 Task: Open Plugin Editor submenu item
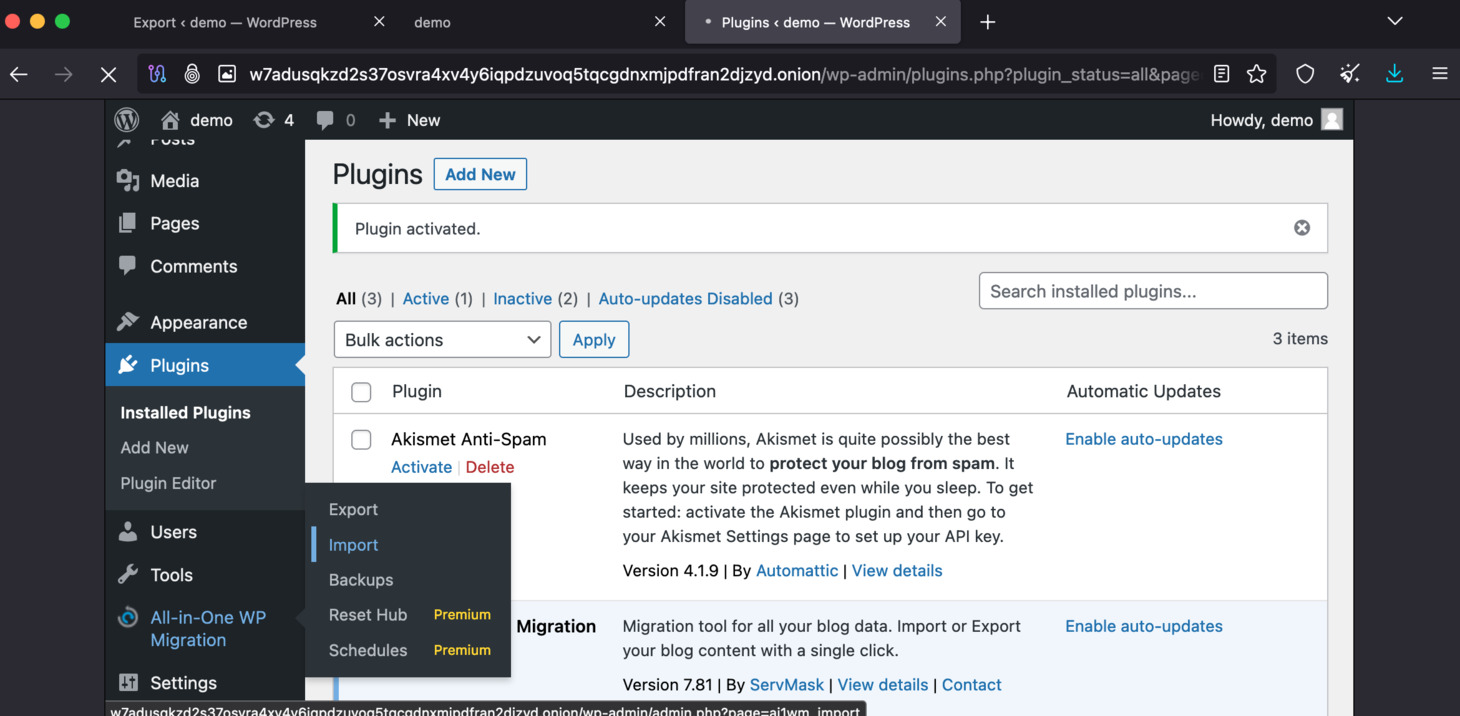(168, 483)
